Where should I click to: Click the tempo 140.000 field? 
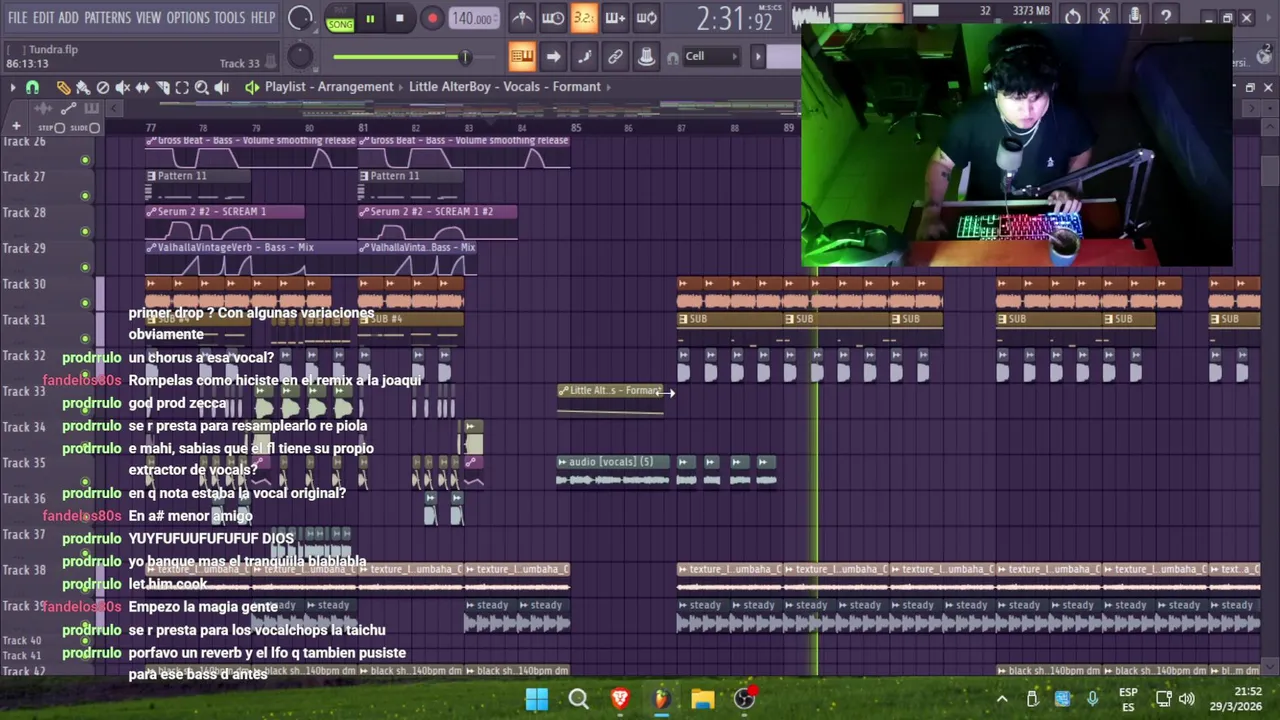[473, 18]
